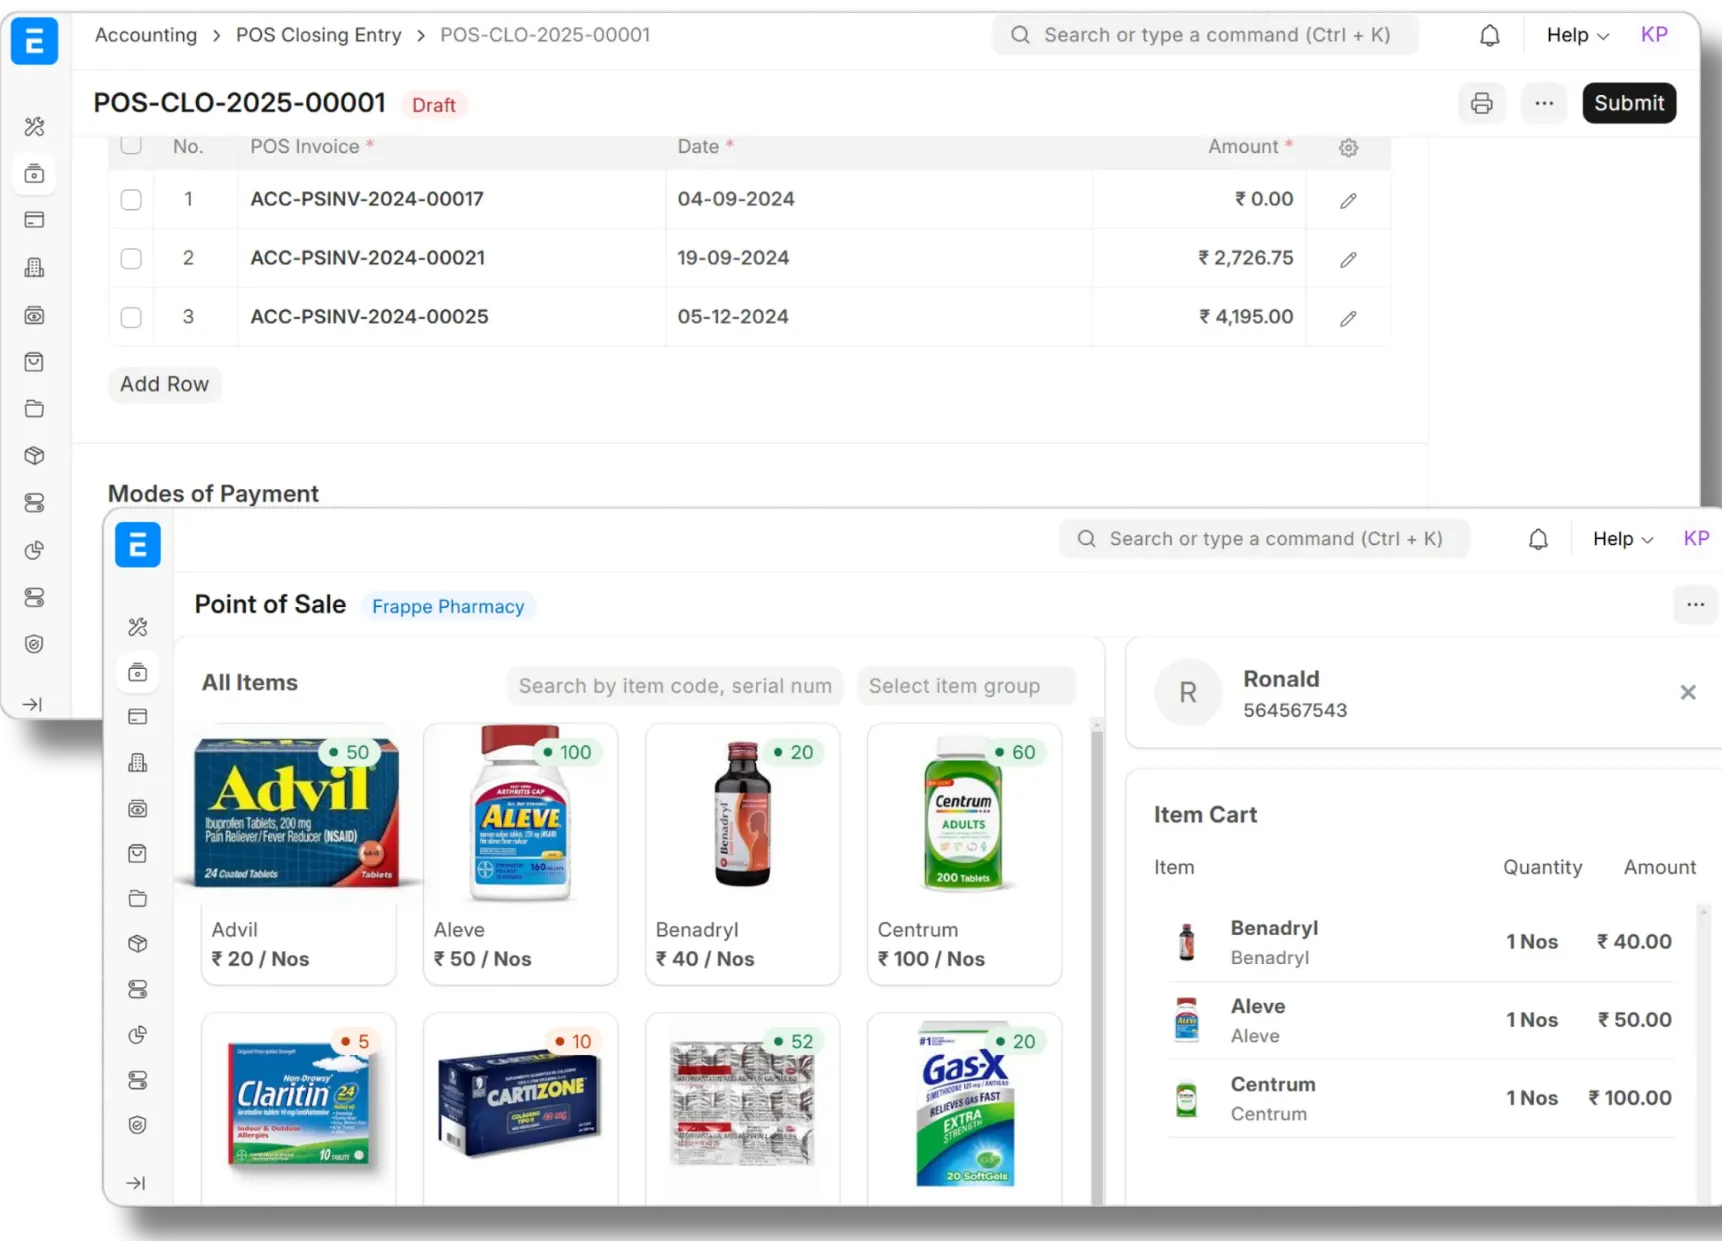Expand sidebar arrow in POS Closing Entry window

tap(33, 704)
